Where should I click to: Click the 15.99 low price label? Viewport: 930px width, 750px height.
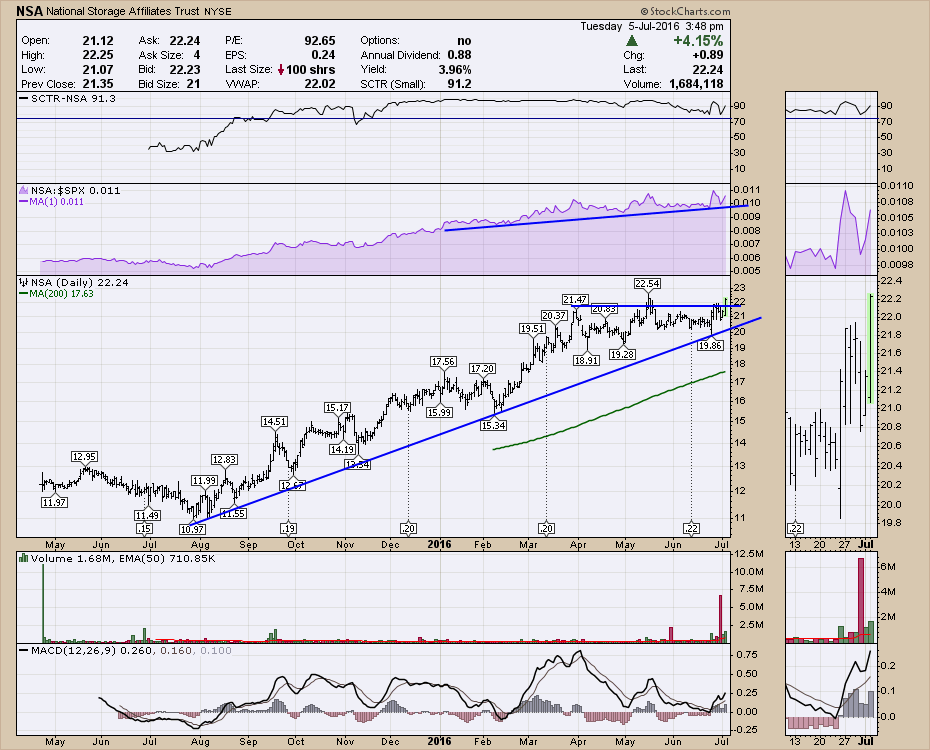[x=439, y=412]
